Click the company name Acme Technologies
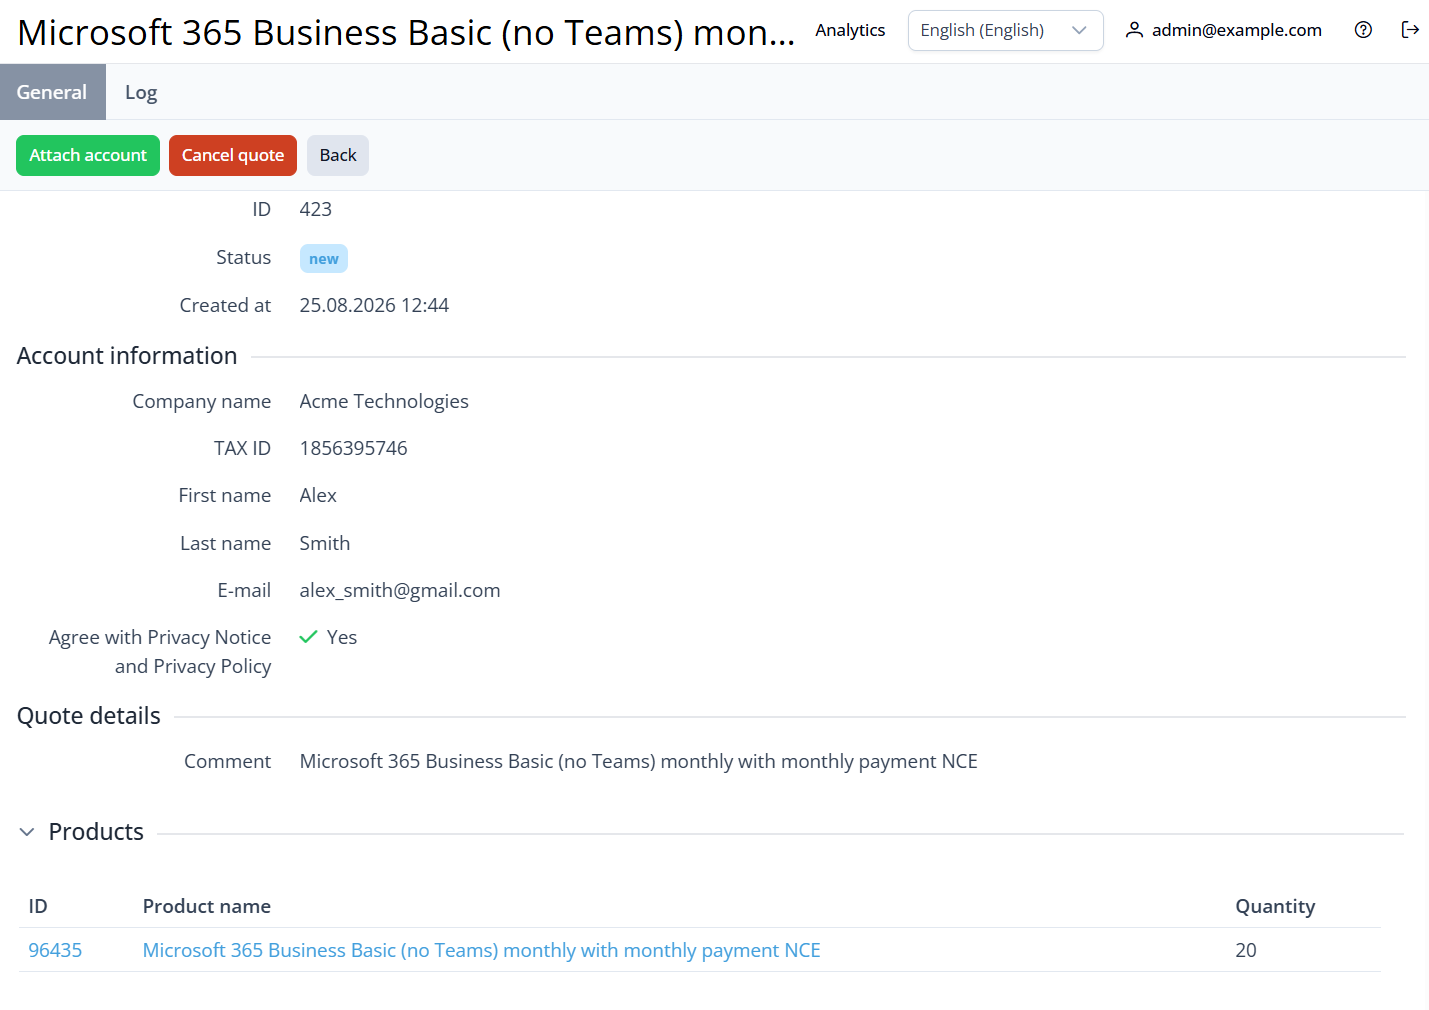The image size is (1429, 1010). tap(384, 401)
